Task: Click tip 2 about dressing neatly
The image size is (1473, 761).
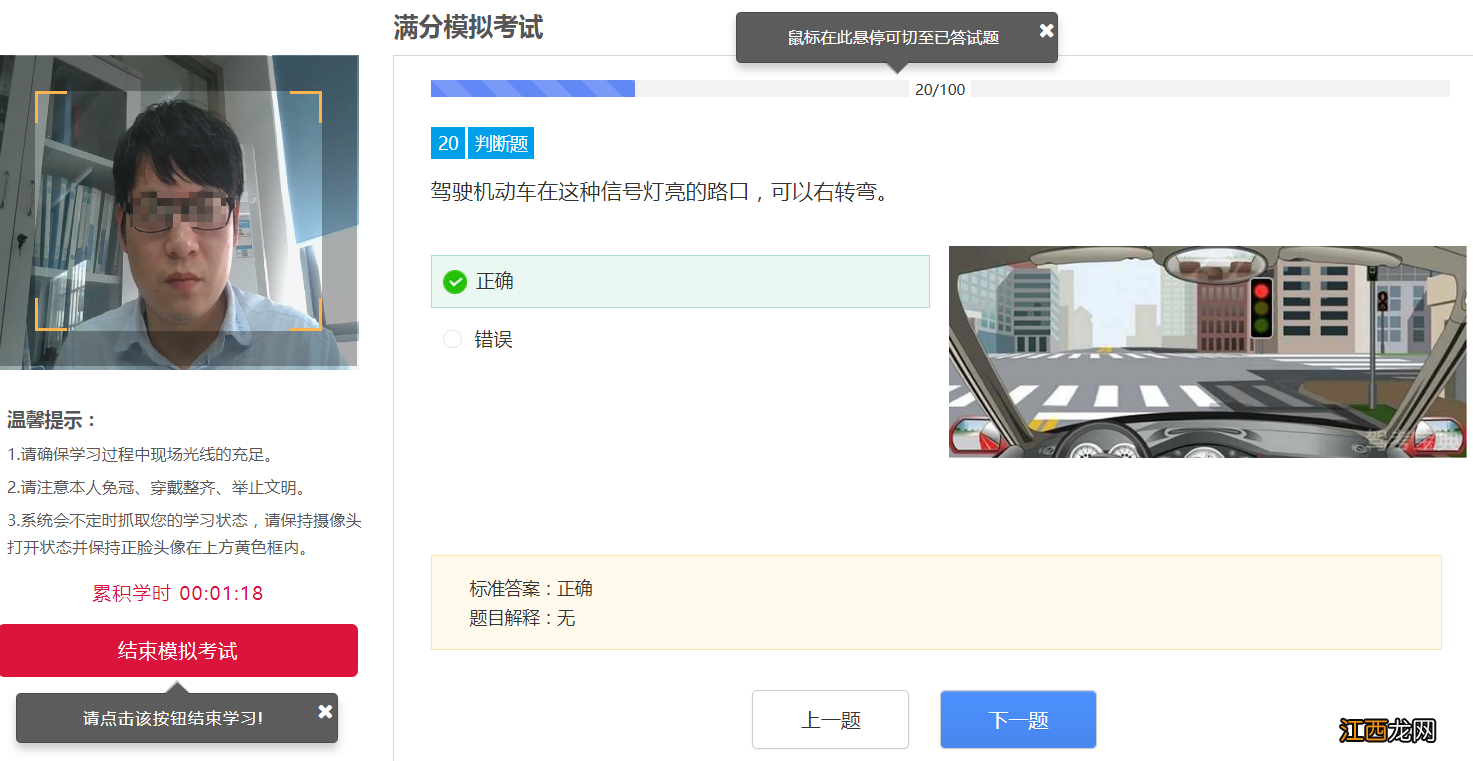Action: (x=157, y=488)
